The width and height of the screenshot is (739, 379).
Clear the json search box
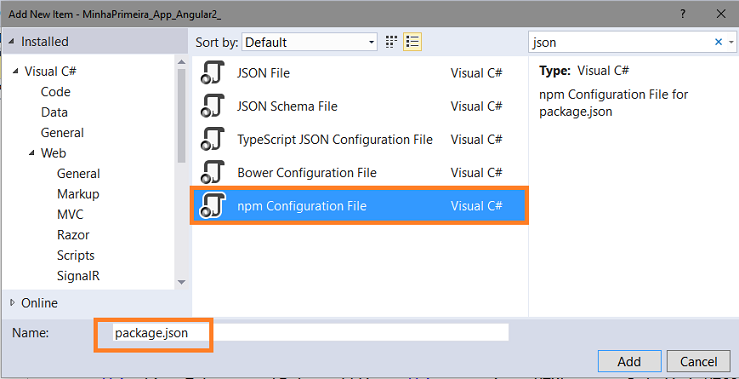[x=718, y=42]
